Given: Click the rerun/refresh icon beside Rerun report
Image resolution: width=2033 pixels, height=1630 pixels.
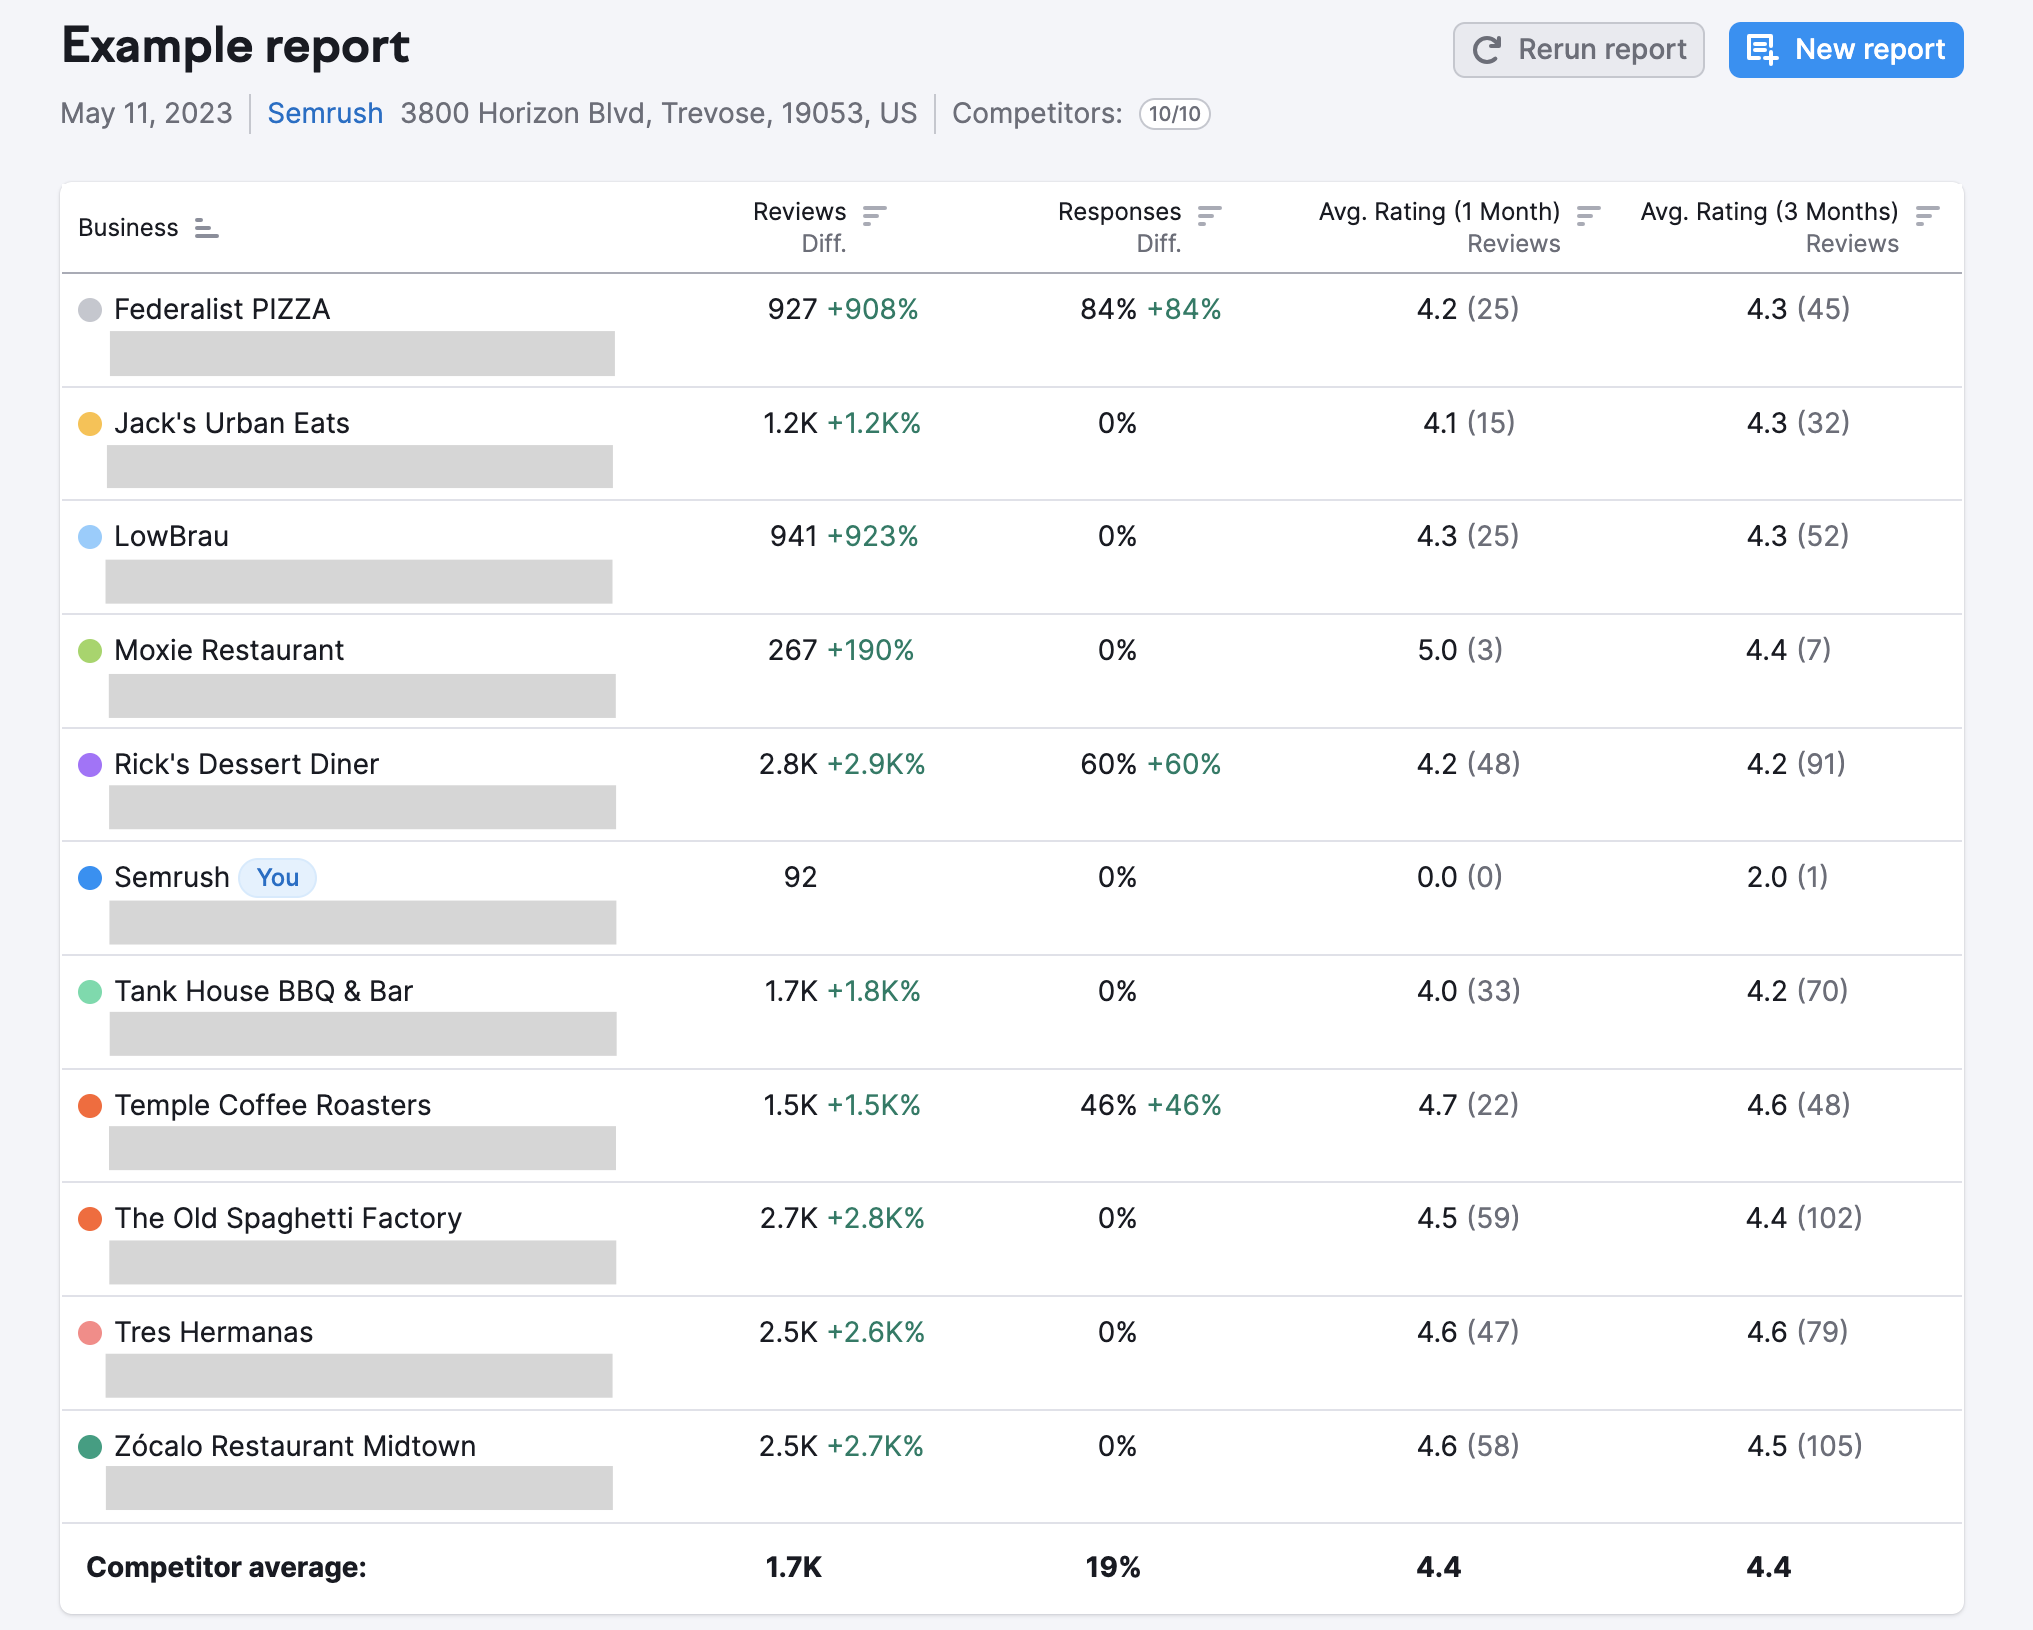Looking at the screenshot, I should (1489, 49).
